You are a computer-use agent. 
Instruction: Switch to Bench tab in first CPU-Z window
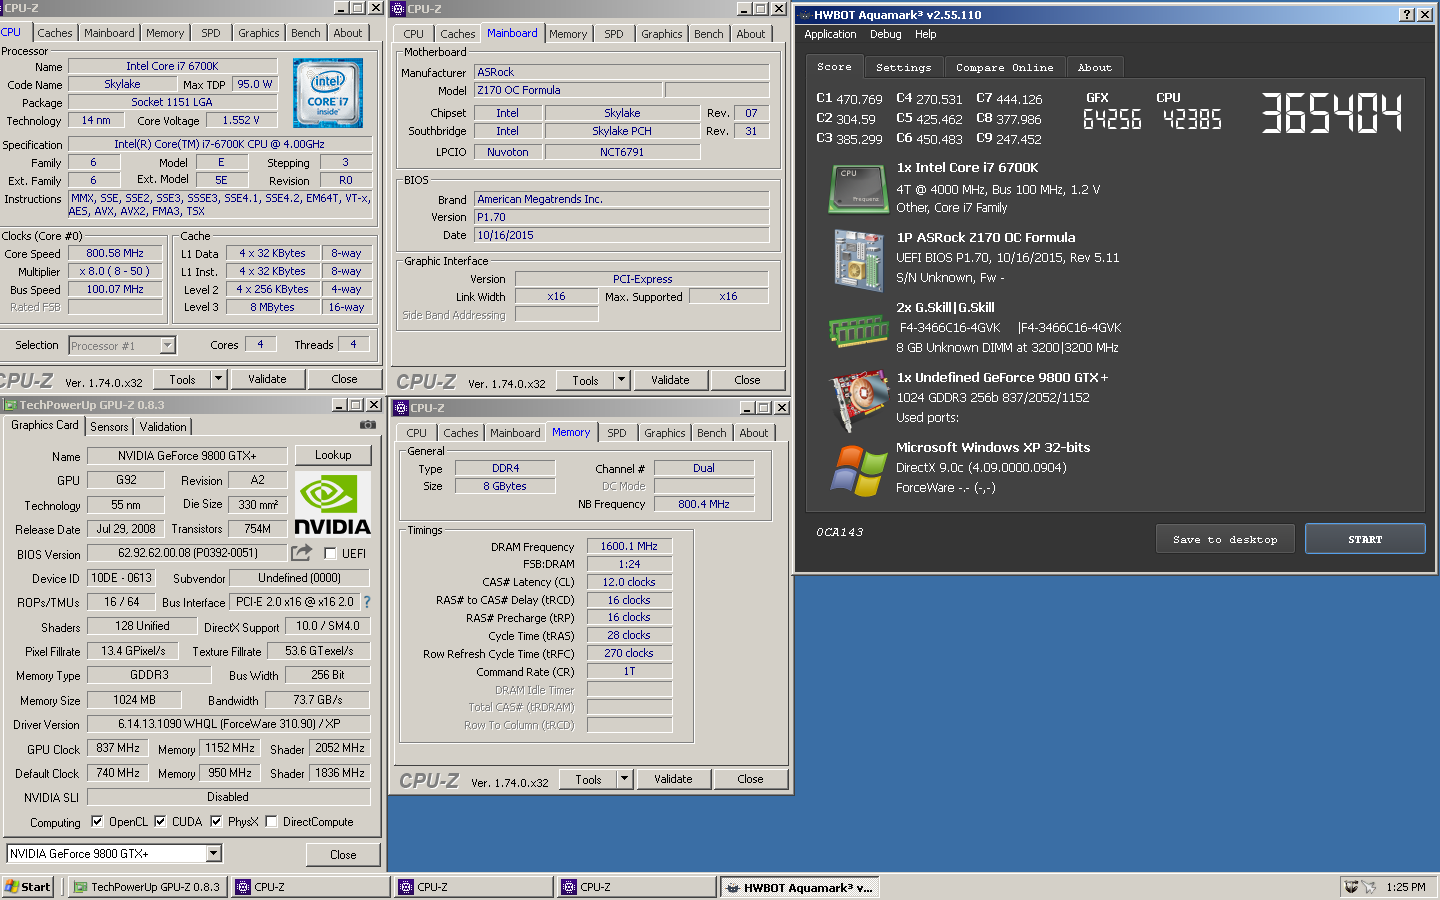(x=305, y=33)
